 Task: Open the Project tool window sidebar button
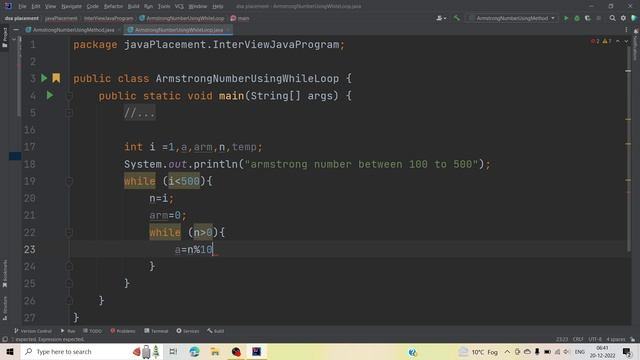pyautogui.click(x=5, y=38)
